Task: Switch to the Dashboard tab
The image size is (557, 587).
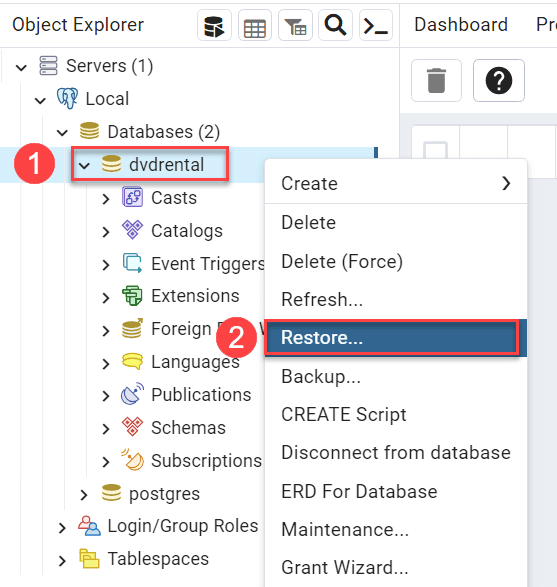Action: coord(461,25)
